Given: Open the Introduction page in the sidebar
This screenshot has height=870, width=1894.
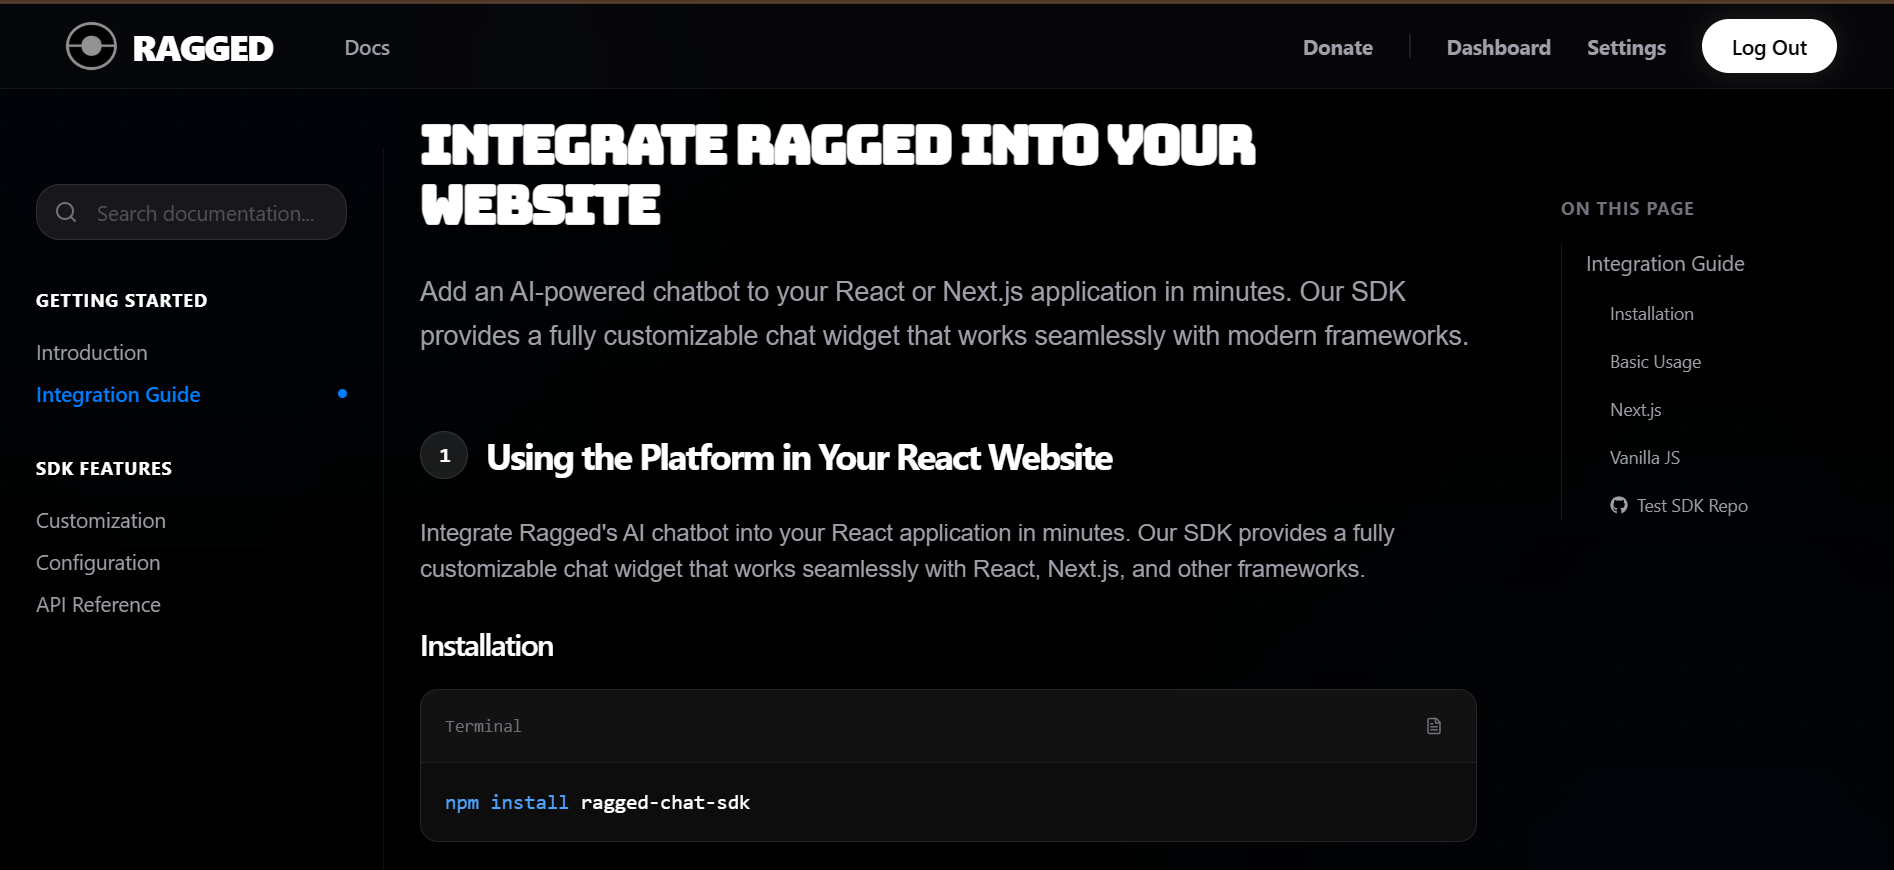Looking at the screenshot, I should (x=91, y=352).
